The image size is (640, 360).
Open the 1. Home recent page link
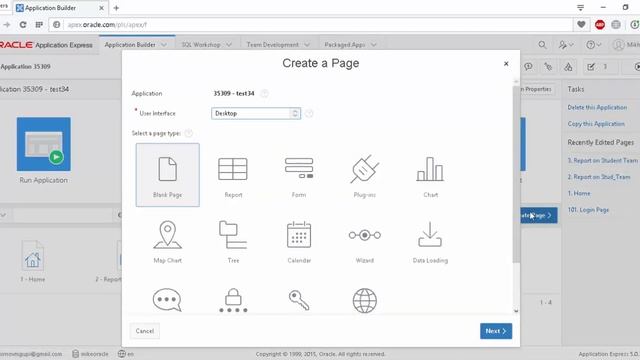click(x=579, y=193)
